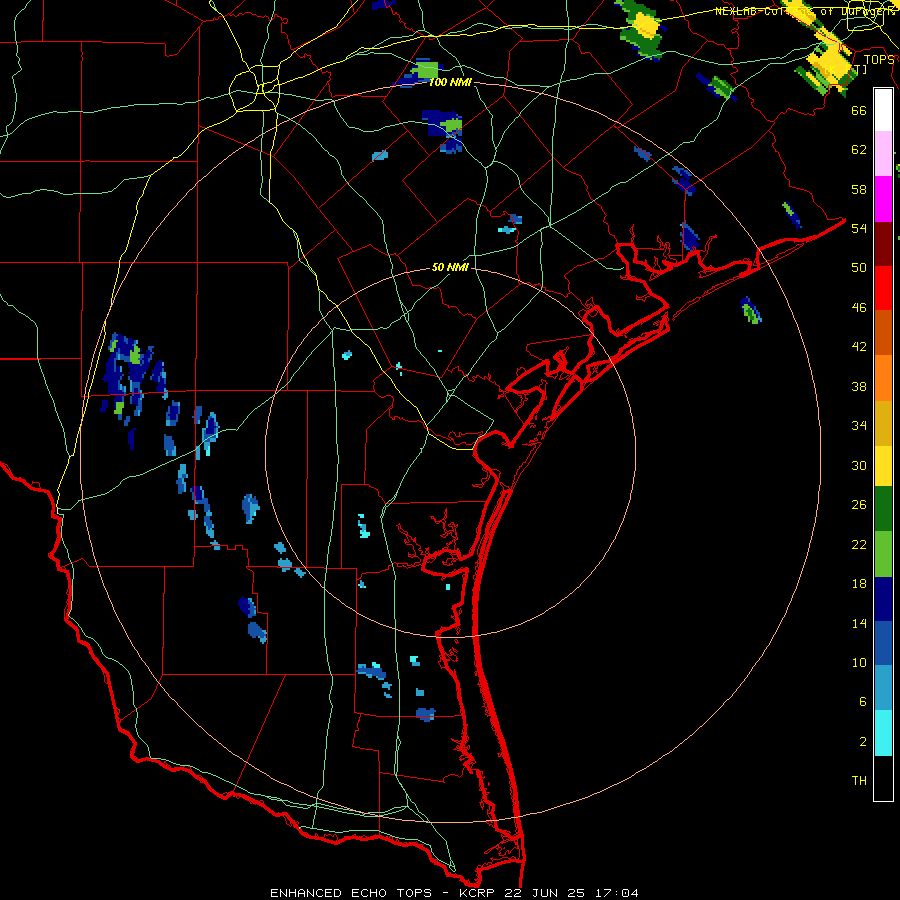
Task: Click the NEXLAB College of DuPage credit
Action: pyautogui.click(x=806, y=11)
